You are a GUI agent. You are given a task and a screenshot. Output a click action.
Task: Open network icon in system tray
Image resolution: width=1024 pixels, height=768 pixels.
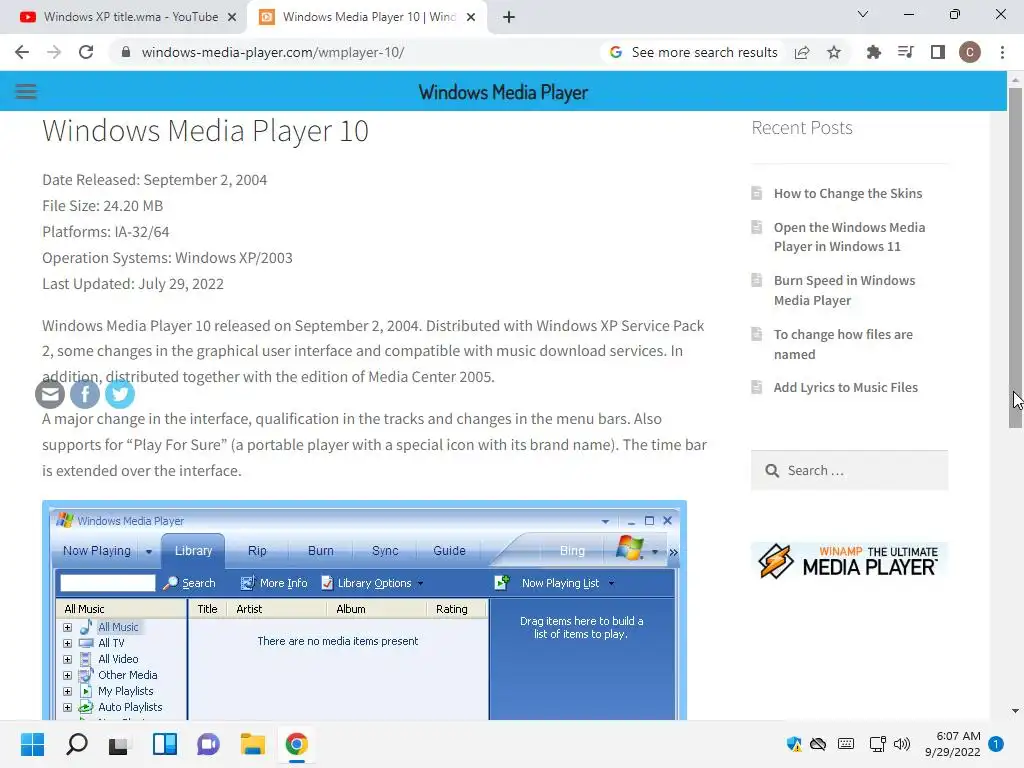coord(877,744)
